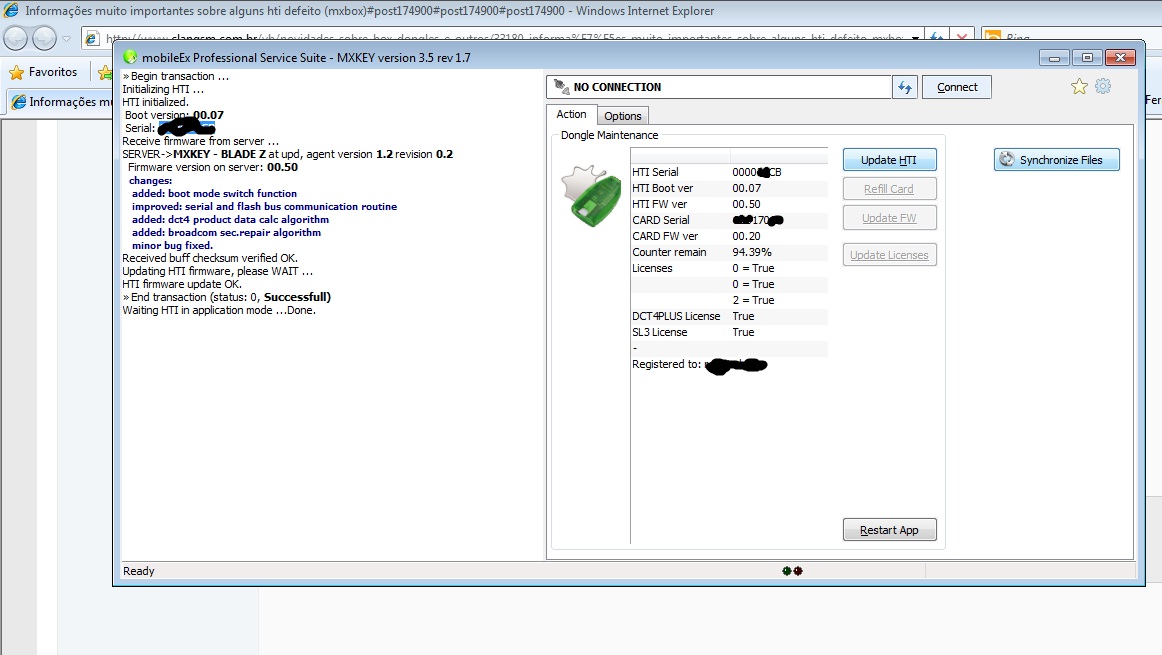This screenshot has height=655, width=1162.
Task: Click the log line 'added: boot mode switch function'
Action: (x=214, y=193)
